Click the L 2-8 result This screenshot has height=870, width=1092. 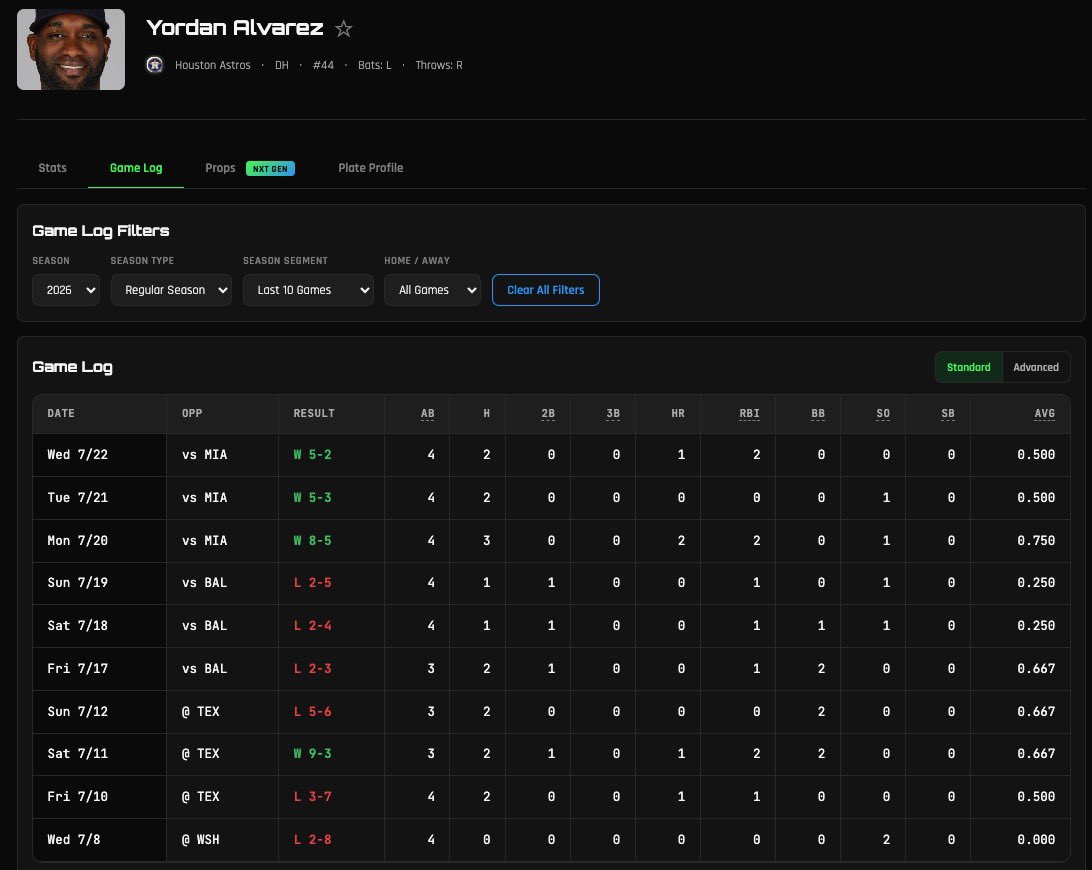click(x=313, y=839)
